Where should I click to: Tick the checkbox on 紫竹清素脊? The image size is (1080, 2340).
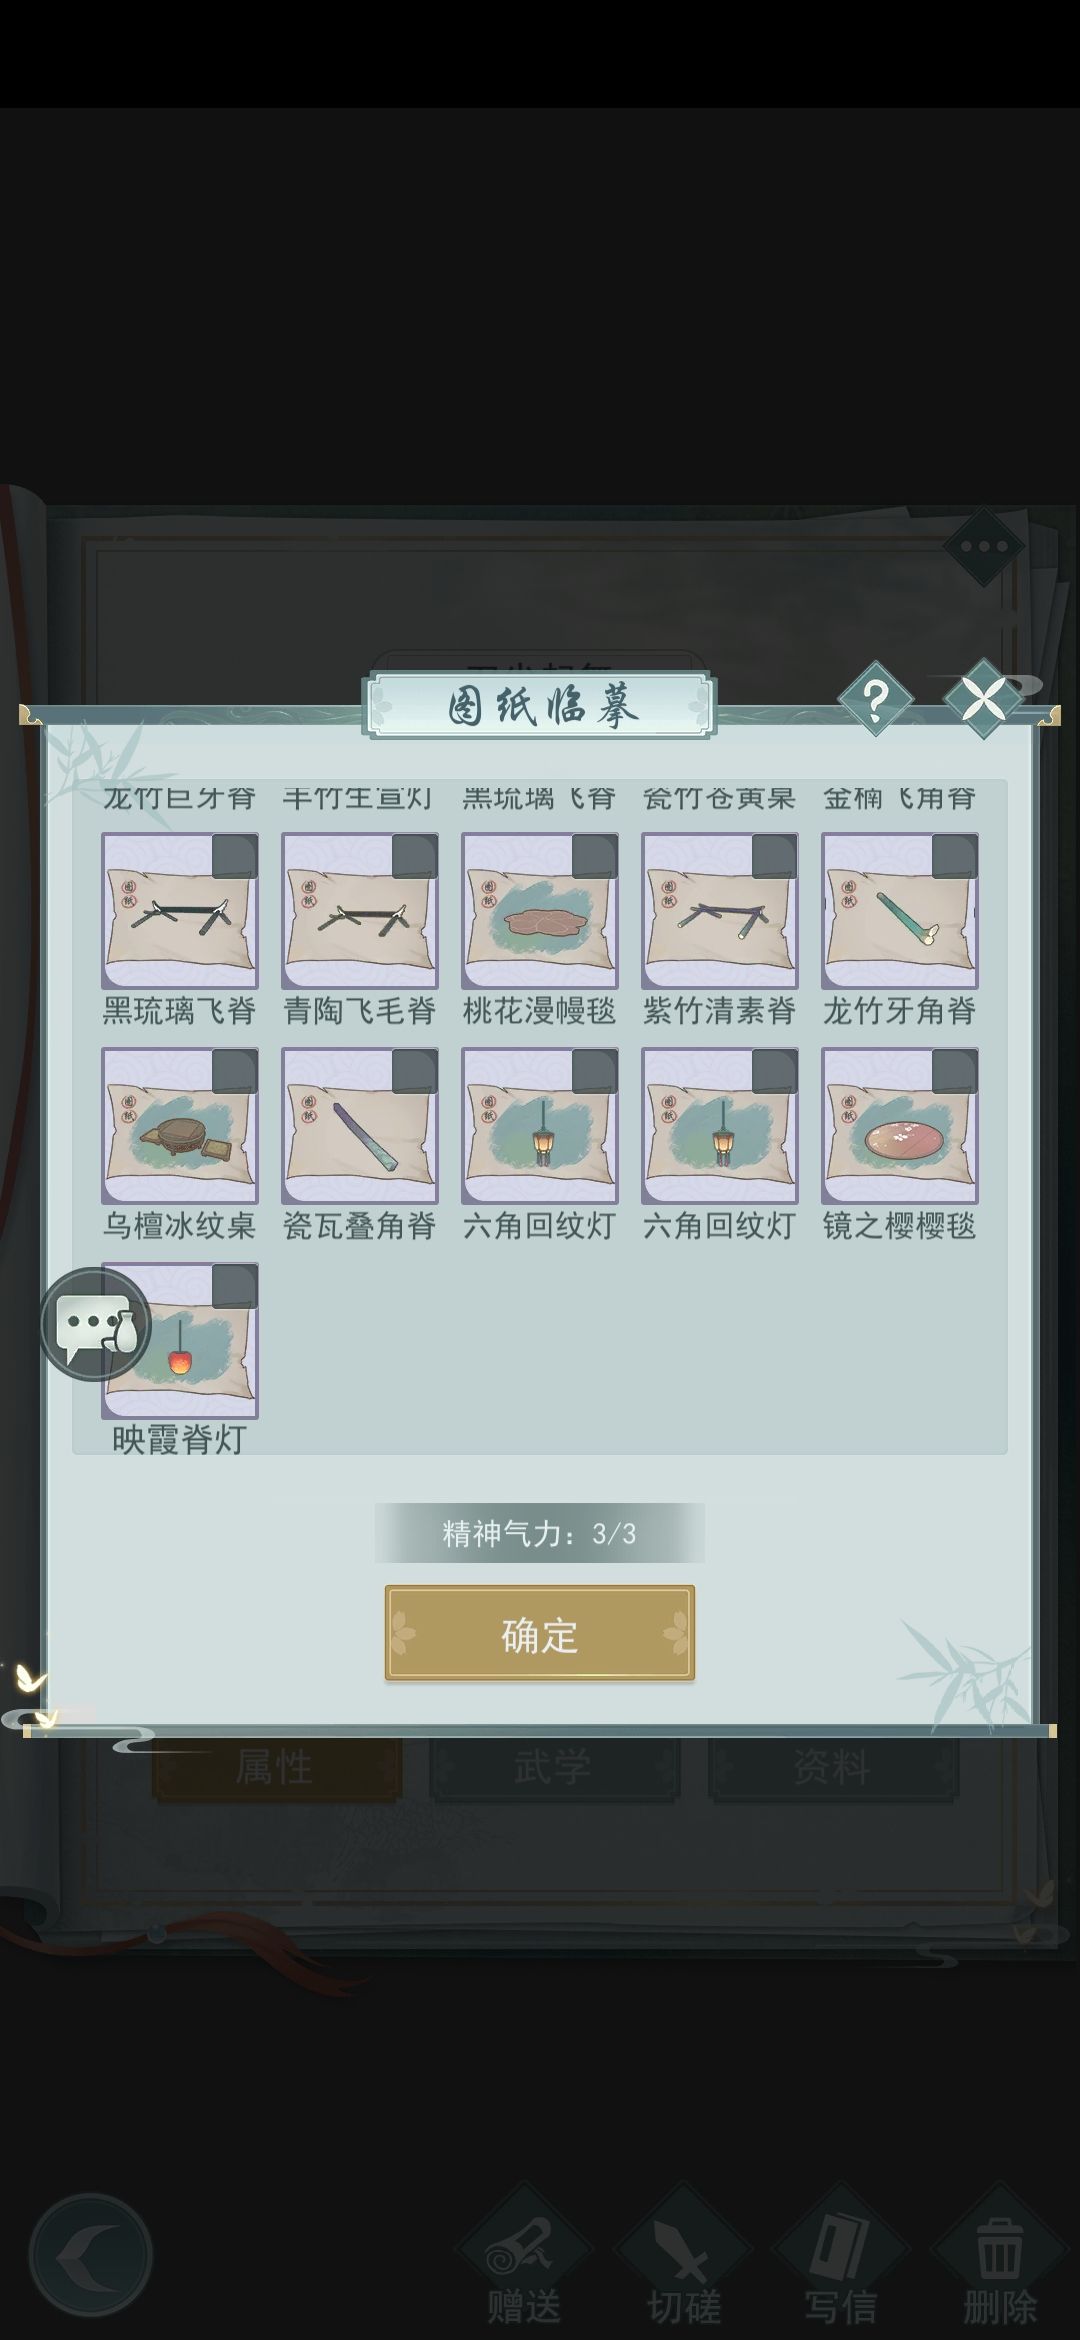(774, 857)
